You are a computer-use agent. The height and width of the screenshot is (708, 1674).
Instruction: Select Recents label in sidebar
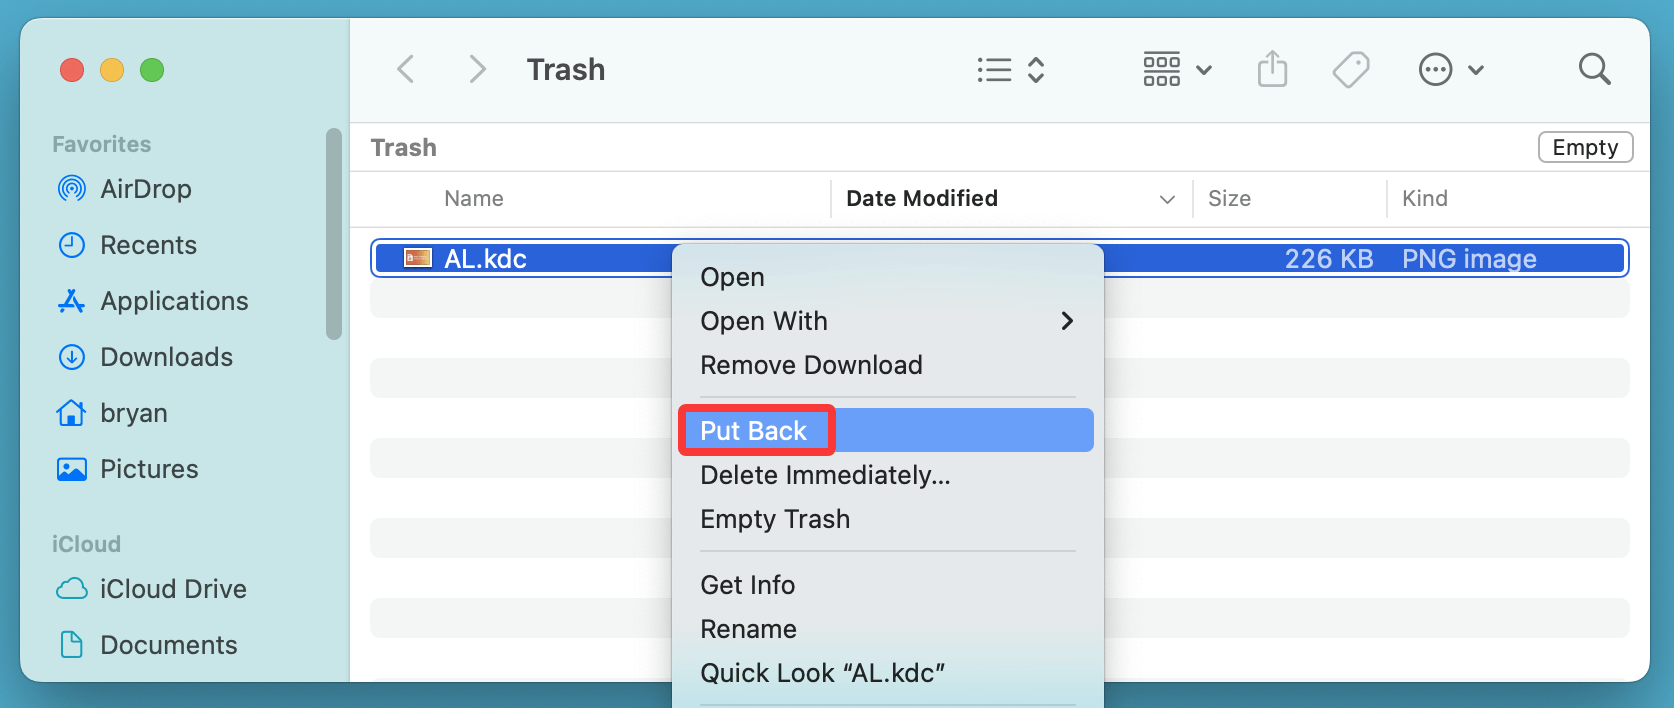point(149,245)
